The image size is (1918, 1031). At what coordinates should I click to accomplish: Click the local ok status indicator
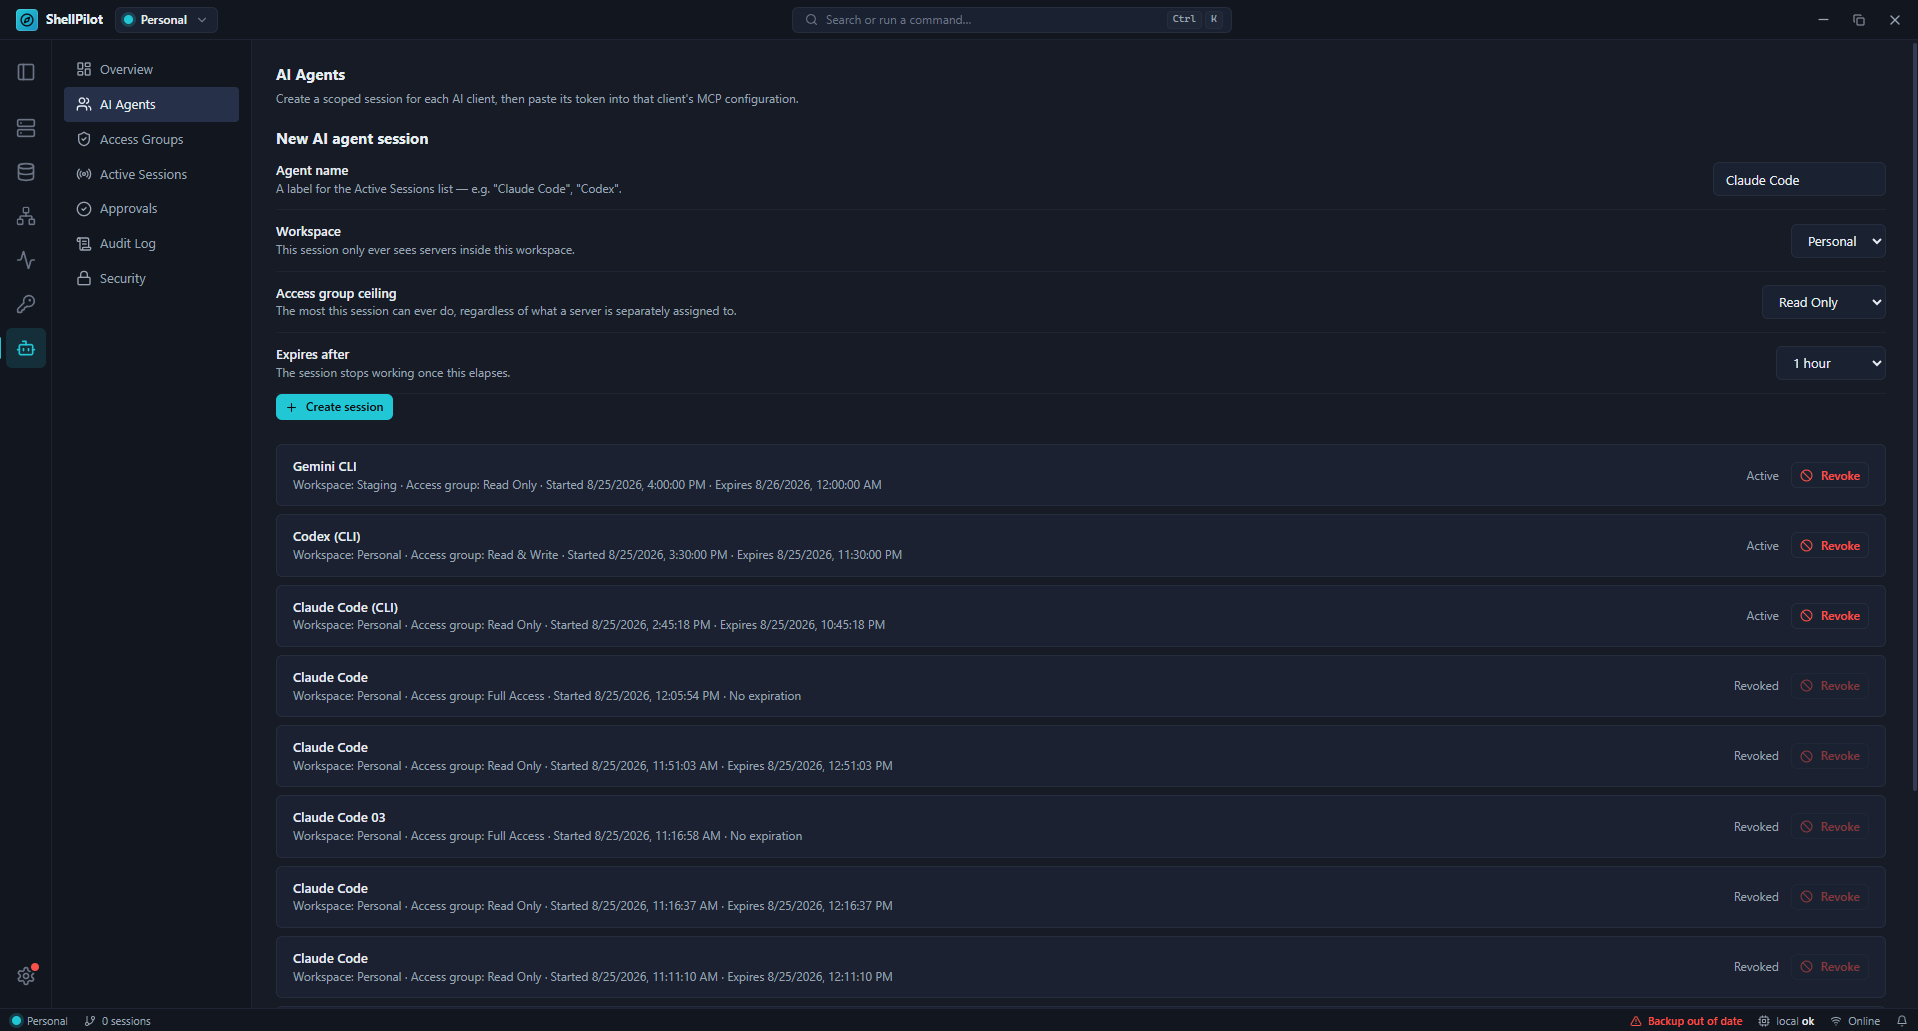coord(1787,1021)
